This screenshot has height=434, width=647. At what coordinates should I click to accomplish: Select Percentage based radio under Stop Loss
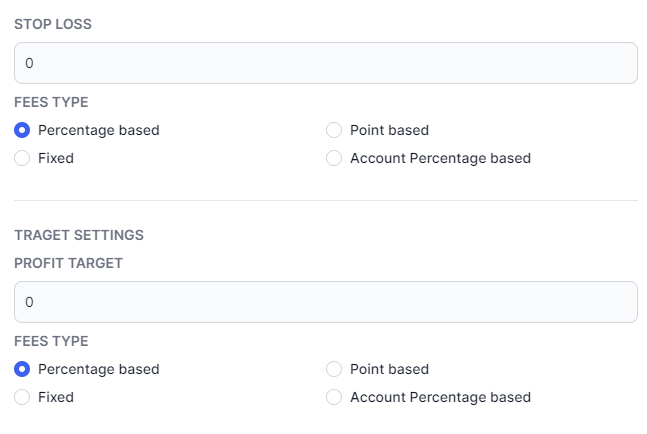pos(22,130)
